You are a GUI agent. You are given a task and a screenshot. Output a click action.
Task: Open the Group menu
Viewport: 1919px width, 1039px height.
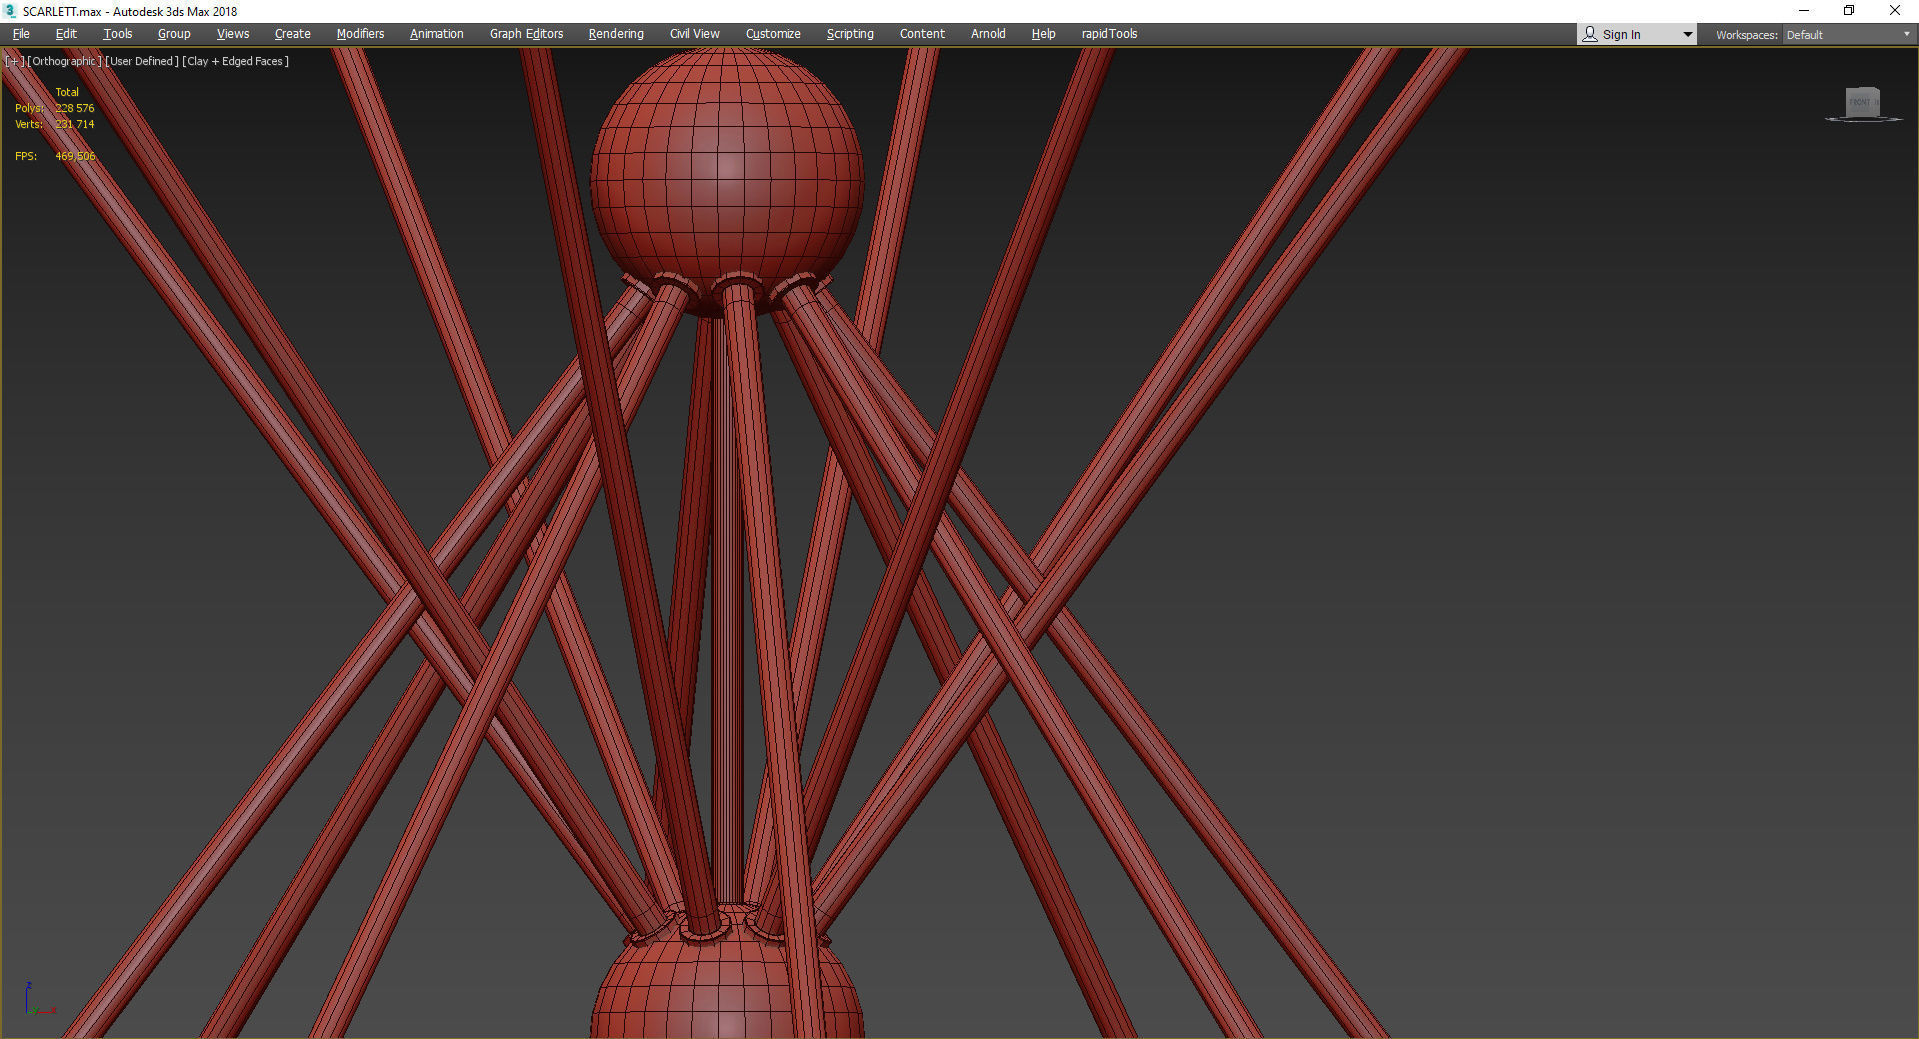point(174,34)
